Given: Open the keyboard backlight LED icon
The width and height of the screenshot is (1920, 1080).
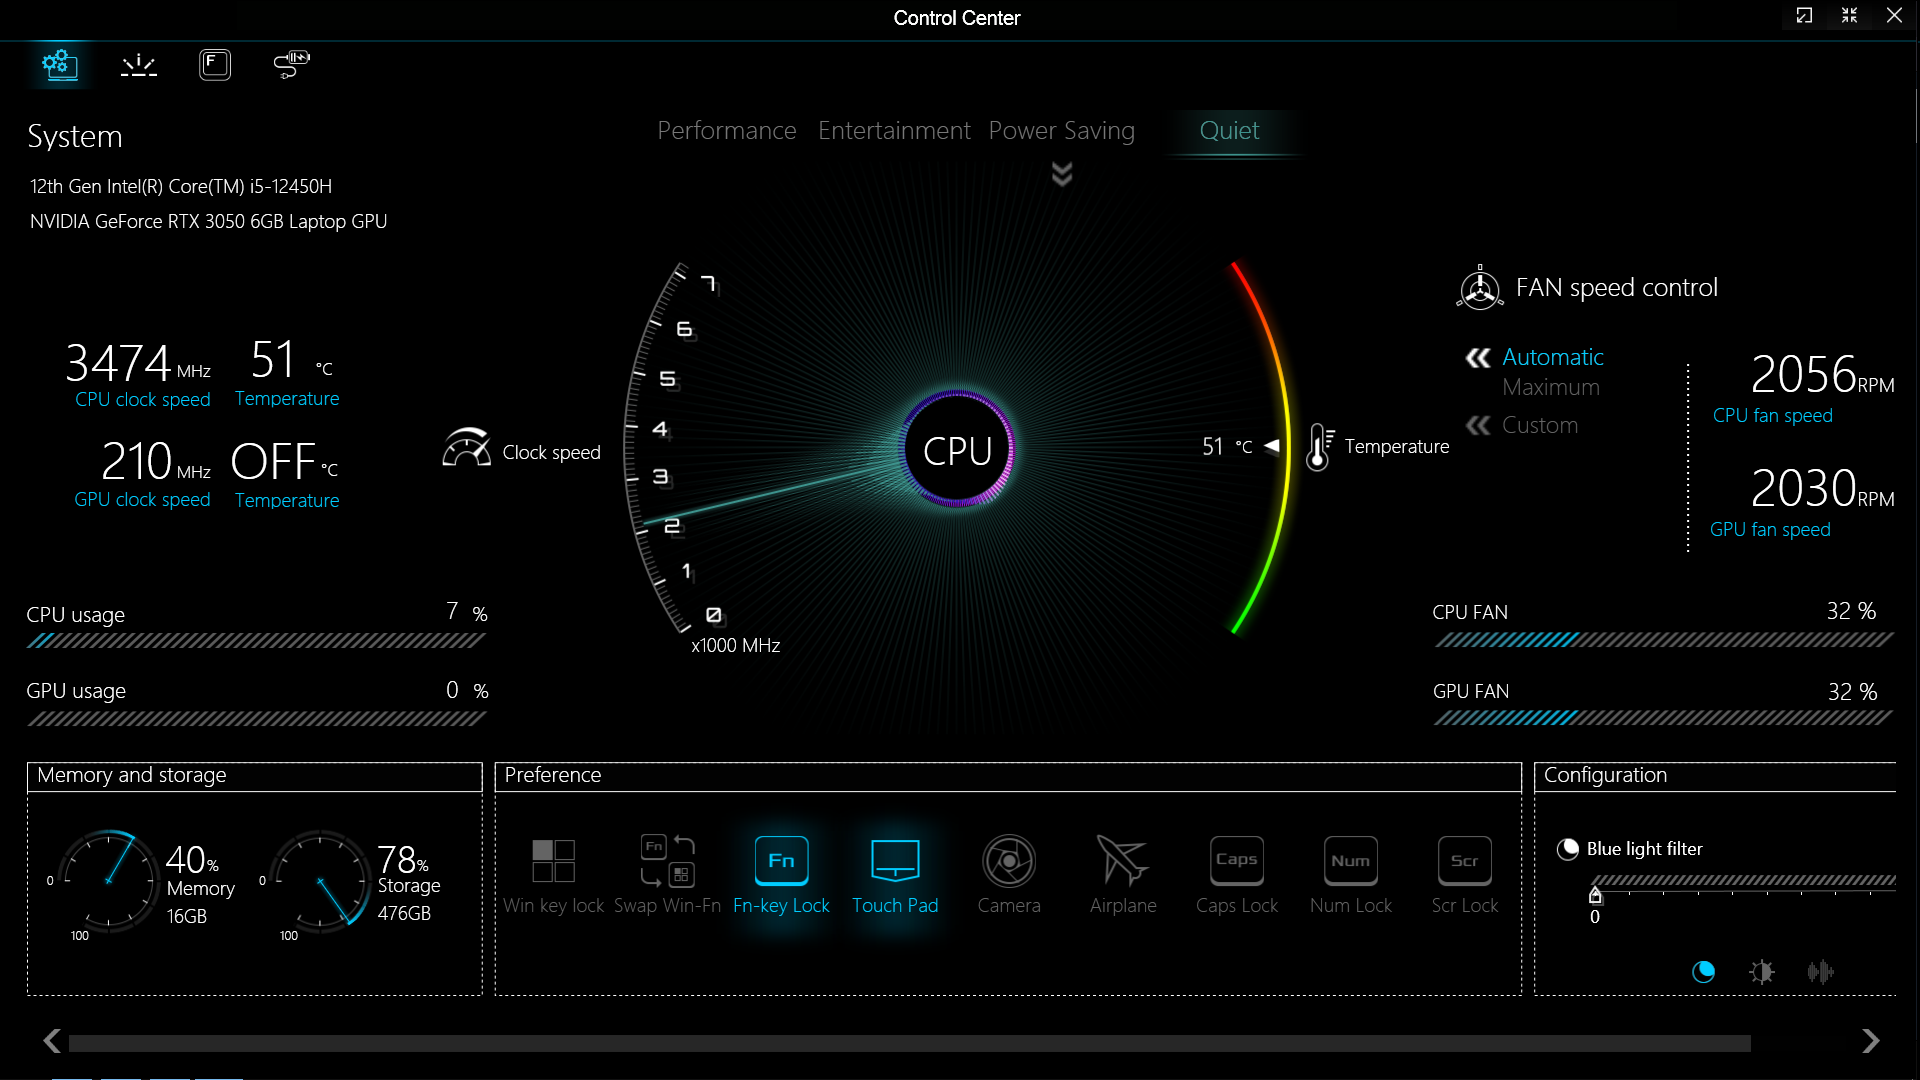Looking at the screenshot, I should click(138, 65).
